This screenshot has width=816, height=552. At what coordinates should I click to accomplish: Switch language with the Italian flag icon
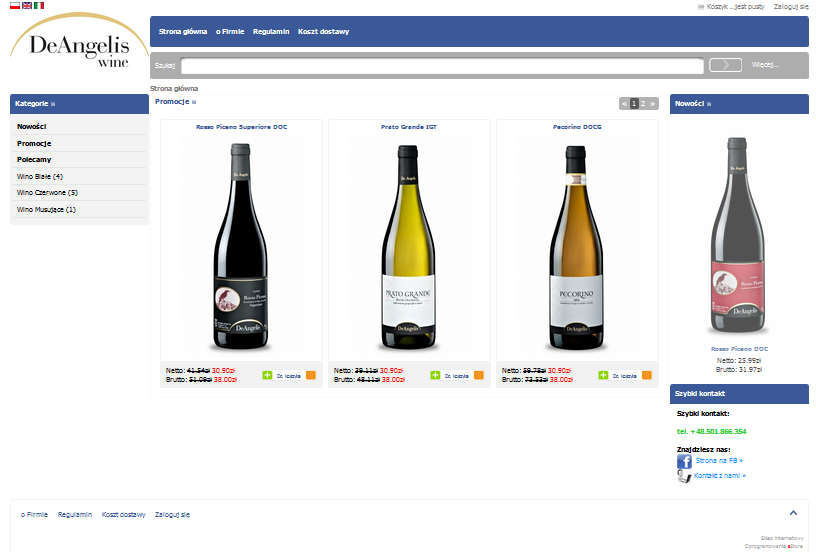tap(39, 5)
